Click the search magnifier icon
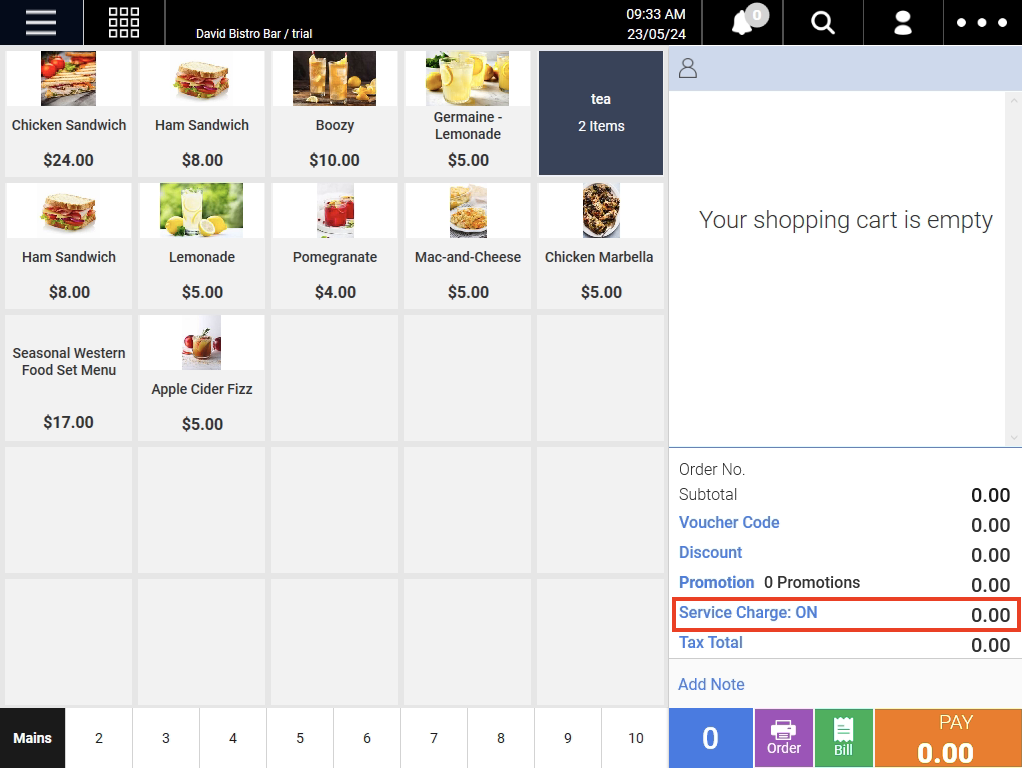Screen dimensions: 1022x768 [x=823, y=22]
